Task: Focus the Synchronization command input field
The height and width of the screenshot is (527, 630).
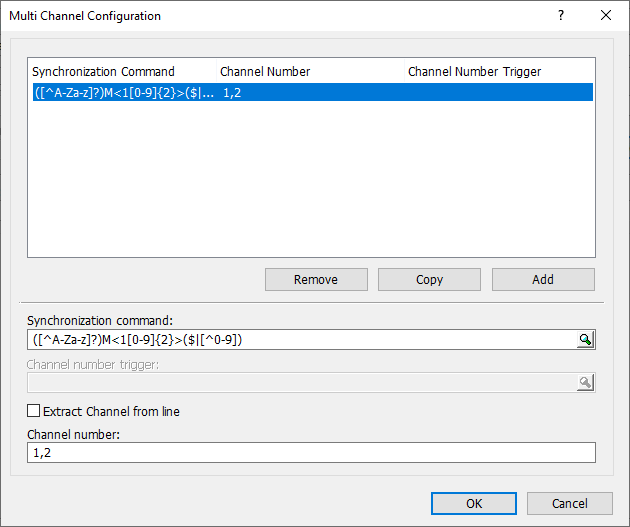Action: pyautogui.click(x=302, y=340)
